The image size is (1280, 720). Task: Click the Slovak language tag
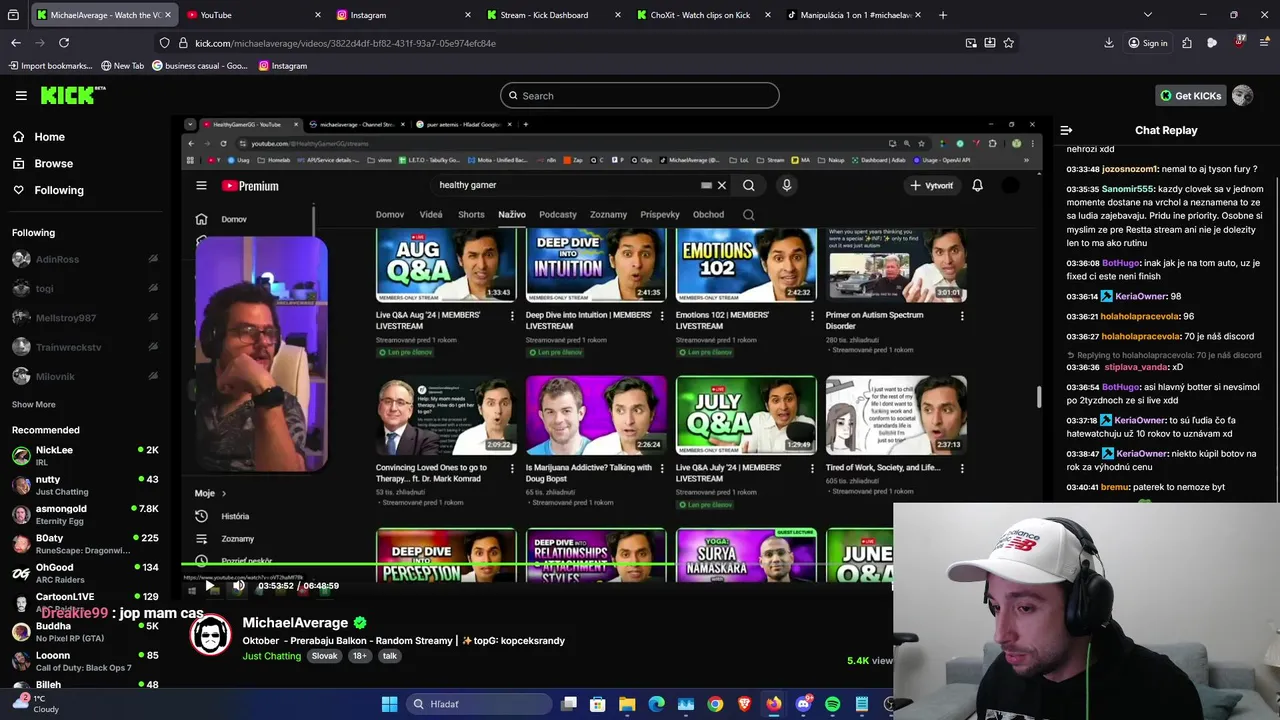[324, 656]
